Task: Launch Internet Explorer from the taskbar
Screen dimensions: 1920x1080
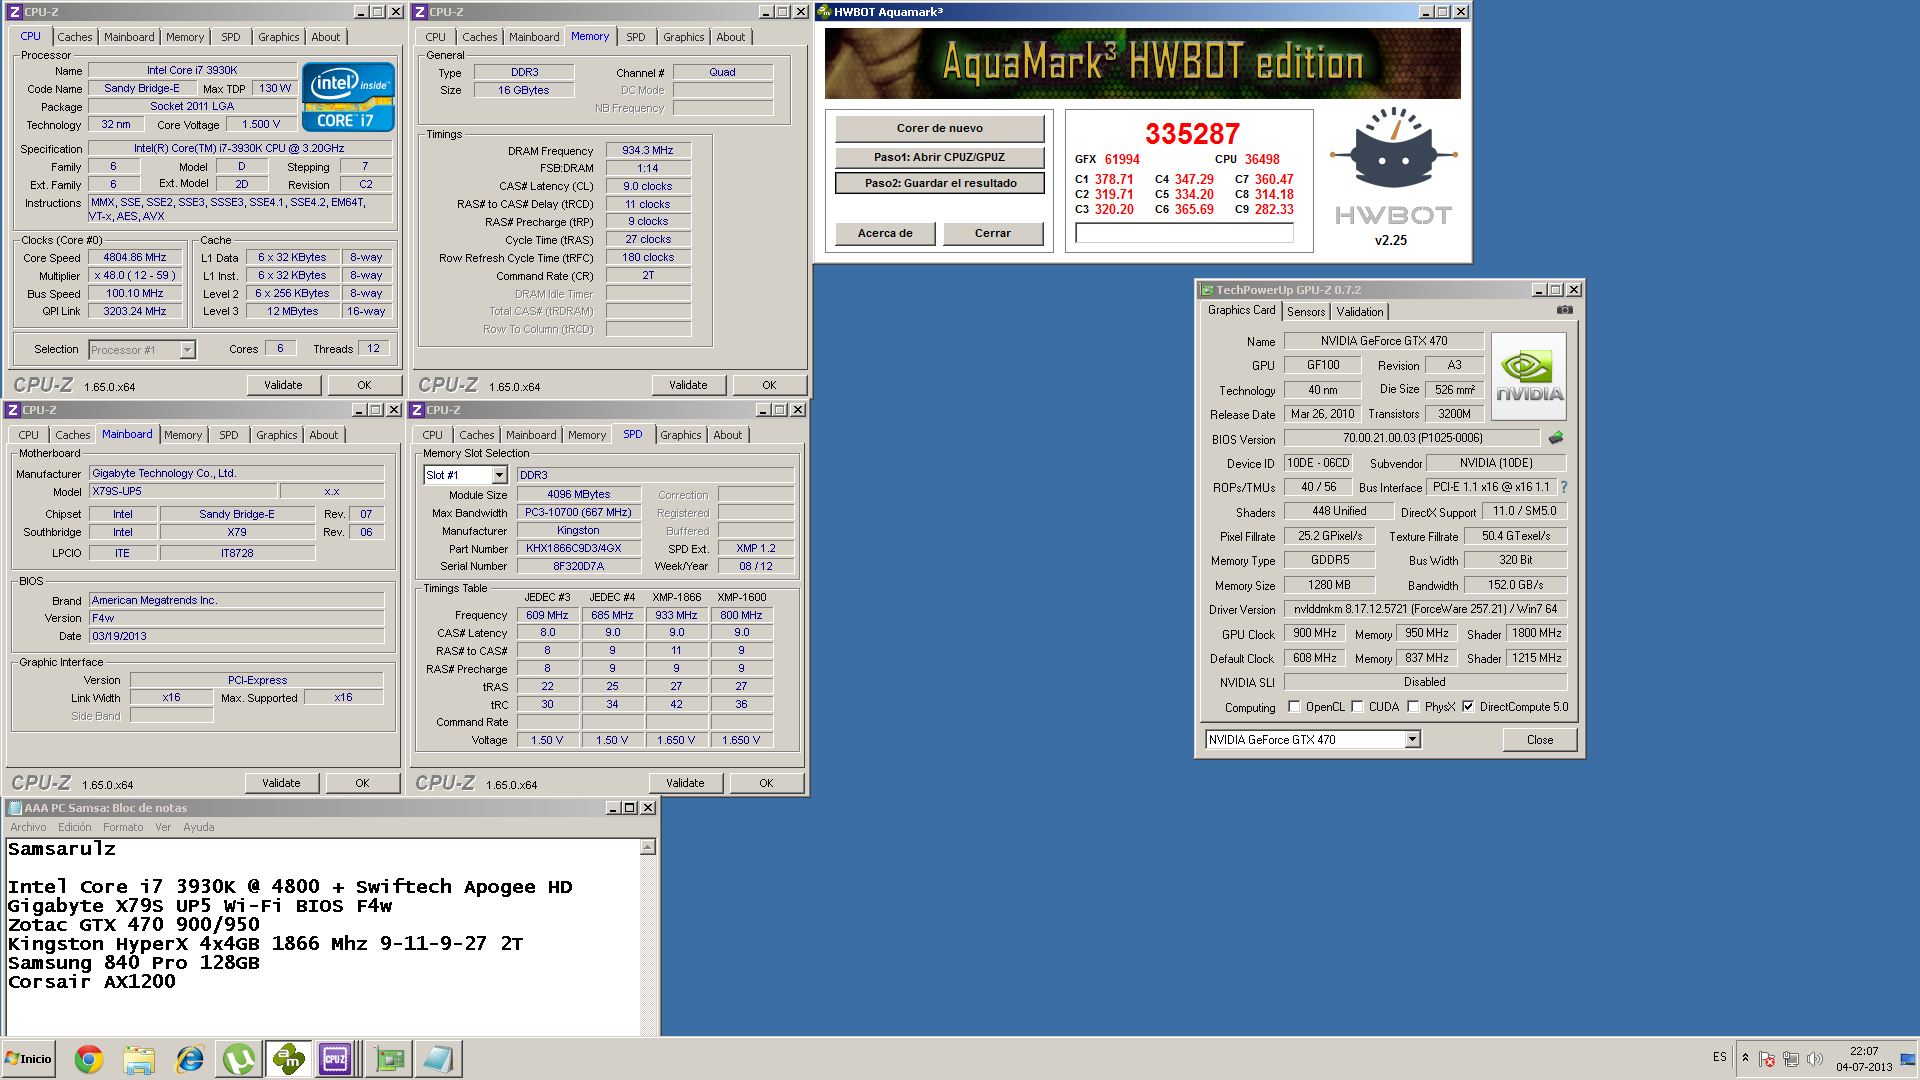Action: (x=189, y=1059)
